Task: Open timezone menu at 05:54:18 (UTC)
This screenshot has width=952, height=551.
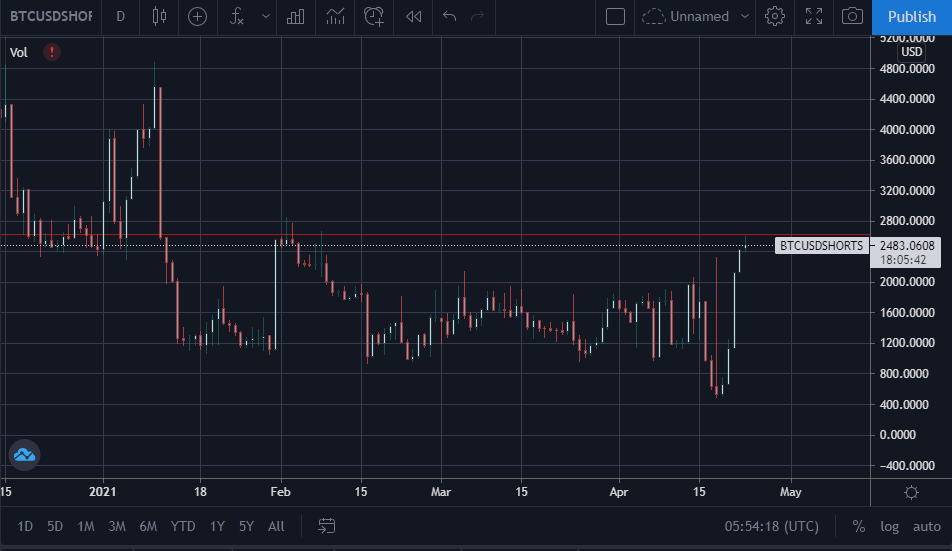Action: [771, 526]
